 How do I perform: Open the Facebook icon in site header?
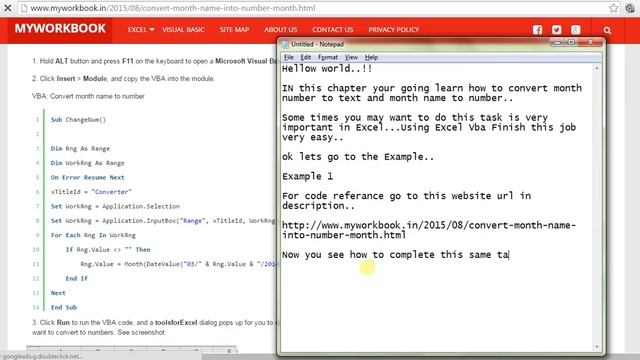pos(537,30)
